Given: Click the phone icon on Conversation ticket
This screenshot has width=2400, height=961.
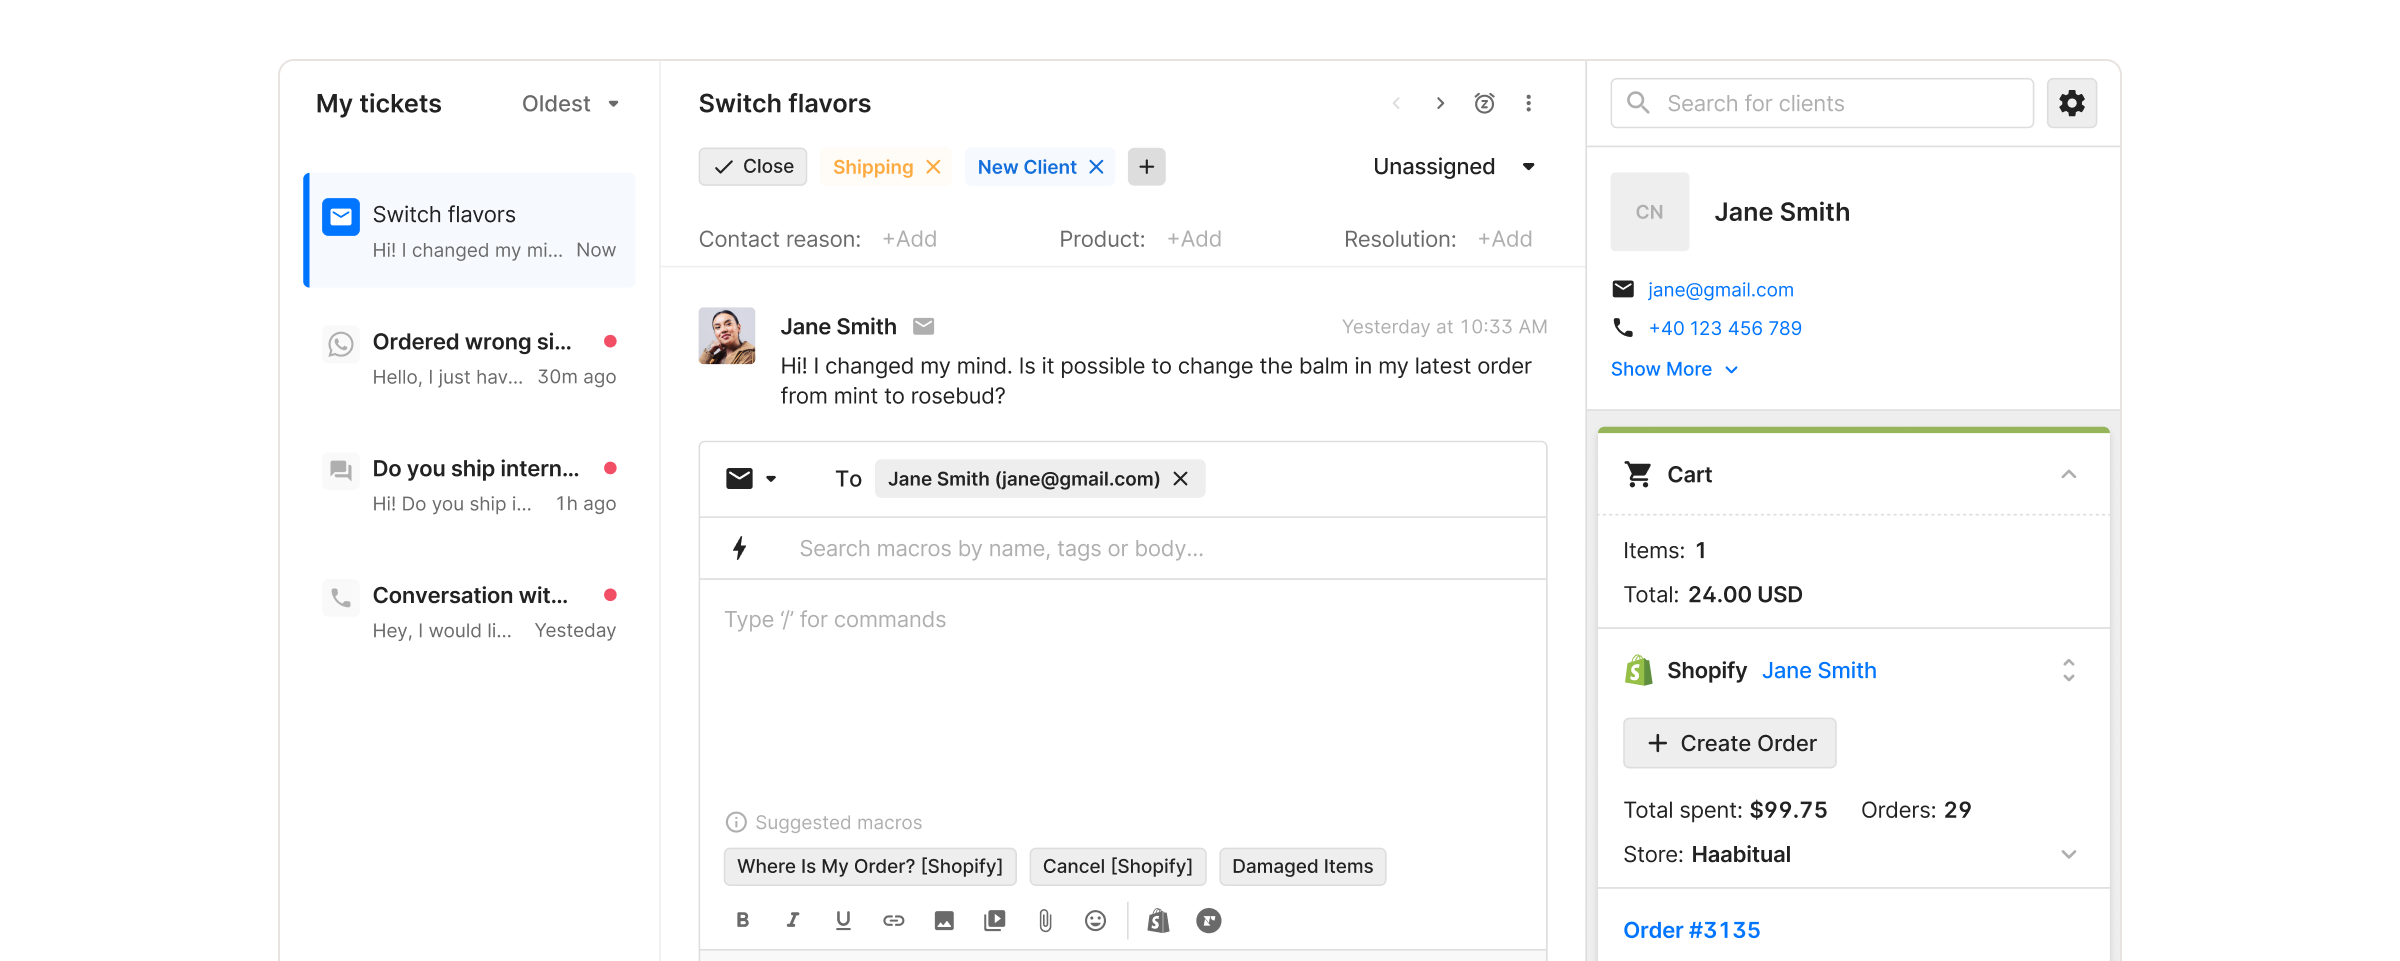Looking at the screenshot, I should point(341,597).
